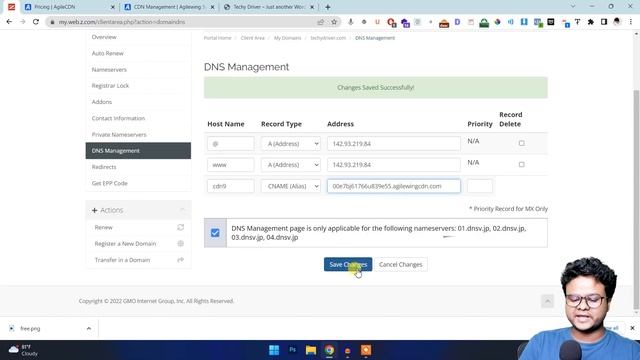Click Transfer in a Domain link
The image size is (640, 360).
pos(122,260)
